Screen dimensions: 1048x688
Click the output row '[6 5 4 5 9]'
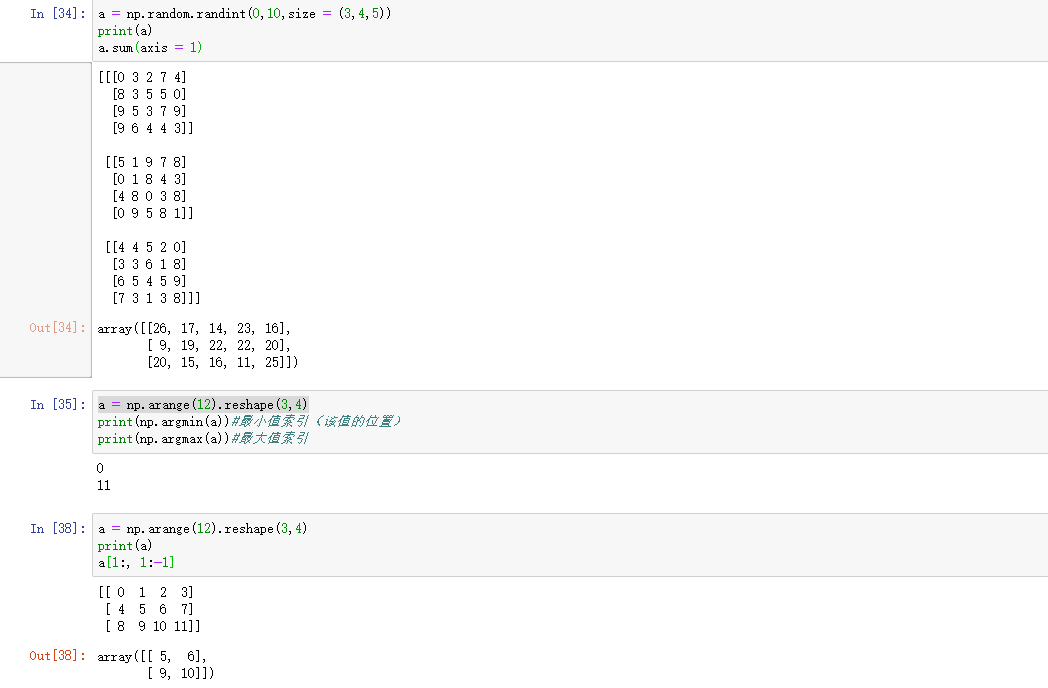click(150, 281)
